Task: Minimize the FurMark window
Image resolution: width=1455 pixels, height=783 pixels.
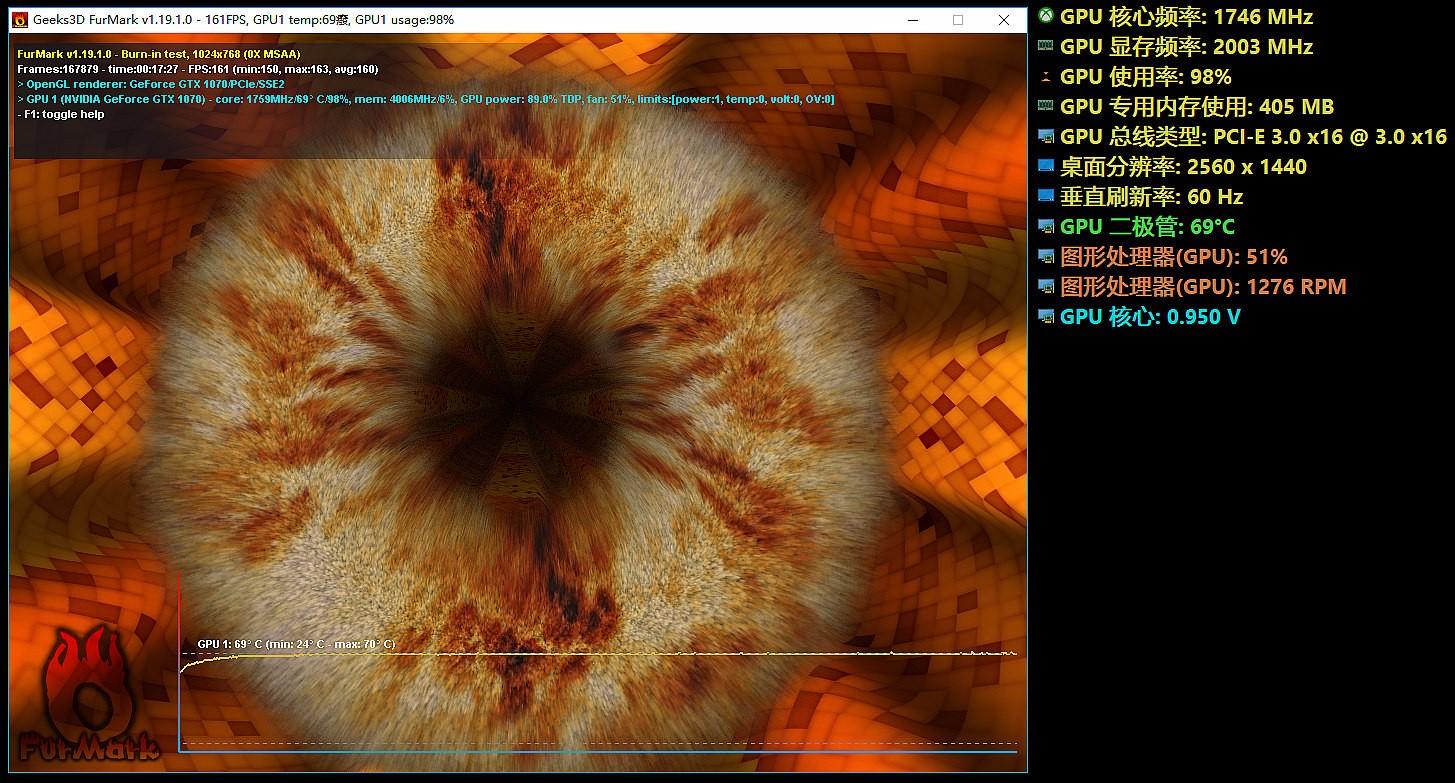Action: 912,19
